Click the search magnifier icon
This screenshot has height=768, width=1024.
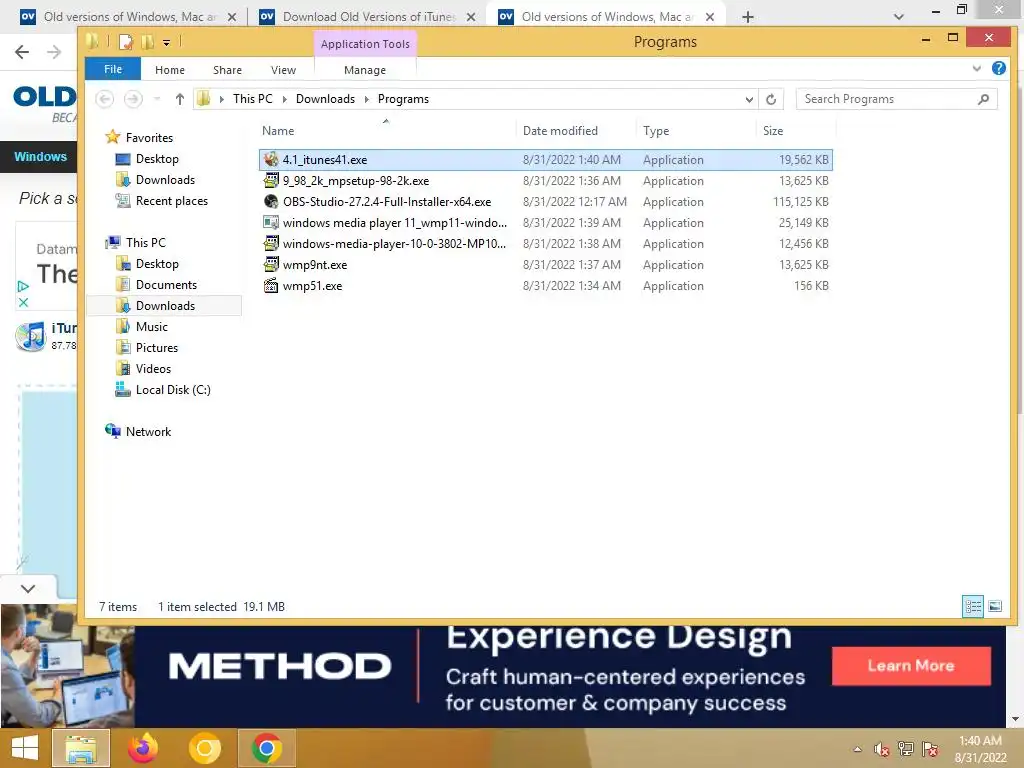(983, 99)
